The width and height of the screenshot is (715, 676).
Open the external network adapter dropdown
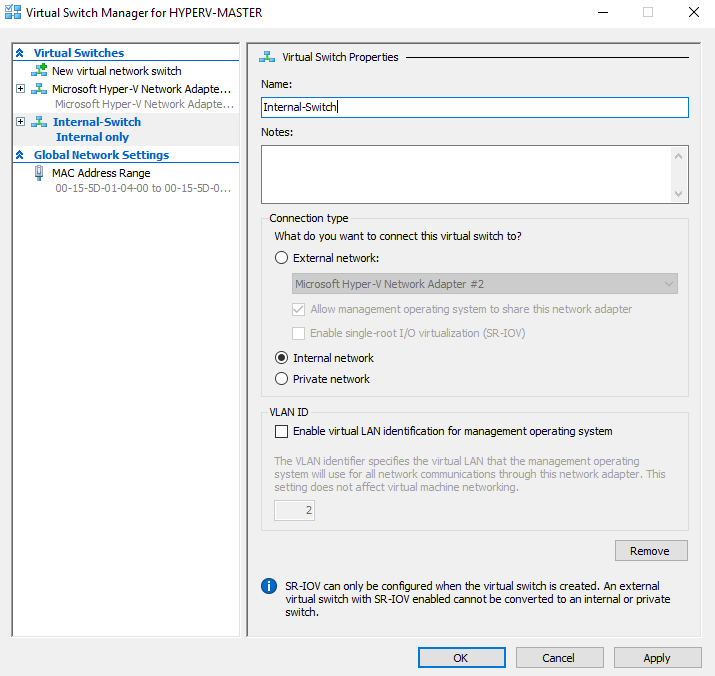click(485, 284)
